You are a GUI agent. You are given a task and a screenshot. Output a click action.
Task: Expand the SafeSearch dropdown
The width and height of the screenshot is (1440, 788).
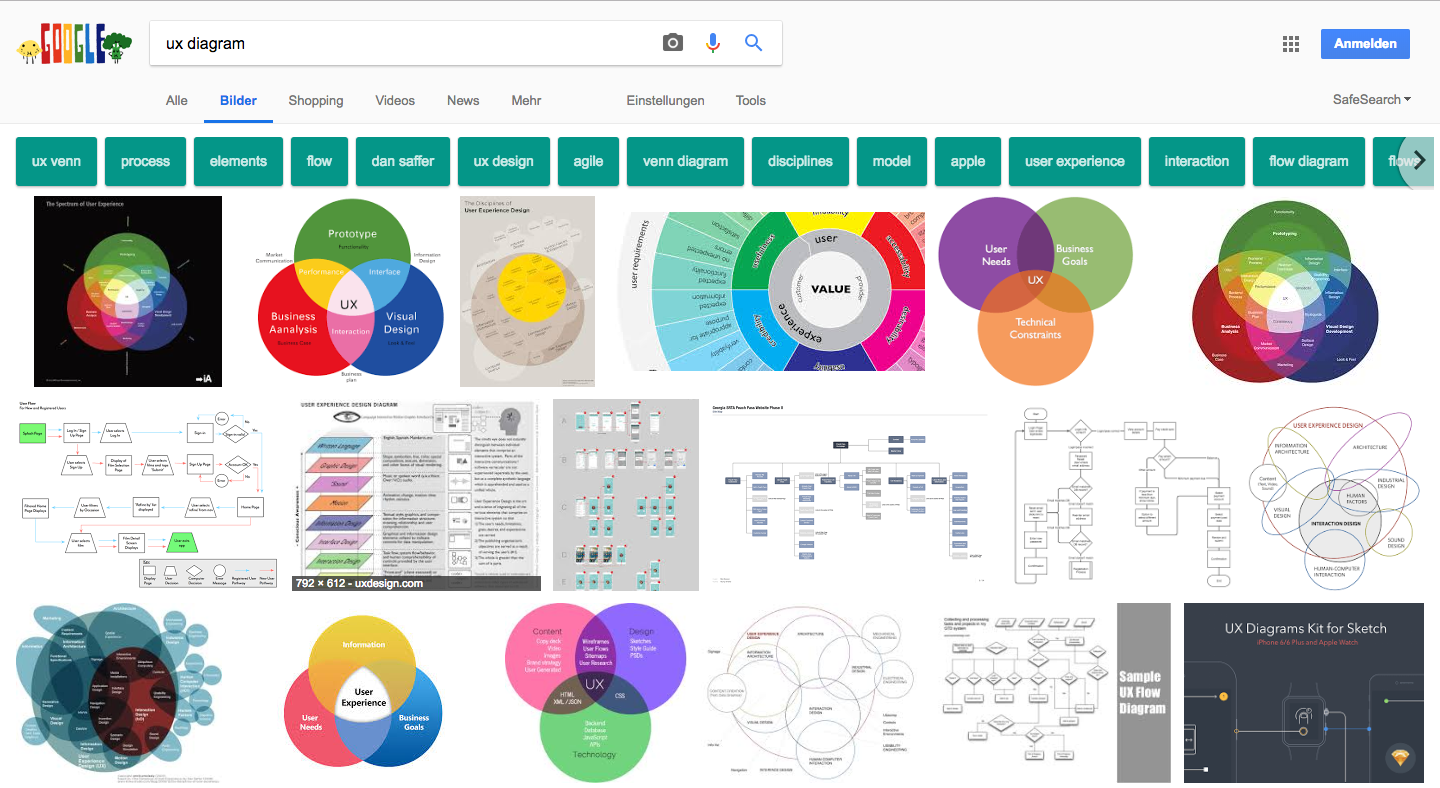pyautogui.click(x=1371, y=100)
